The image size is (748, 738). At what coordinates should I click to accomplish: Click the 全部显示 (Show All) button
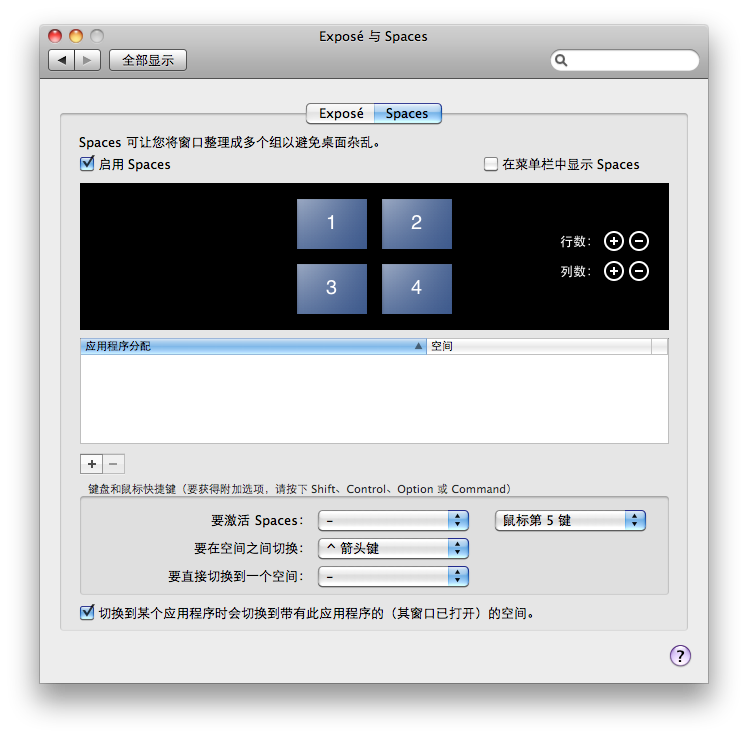pos(148,60)
